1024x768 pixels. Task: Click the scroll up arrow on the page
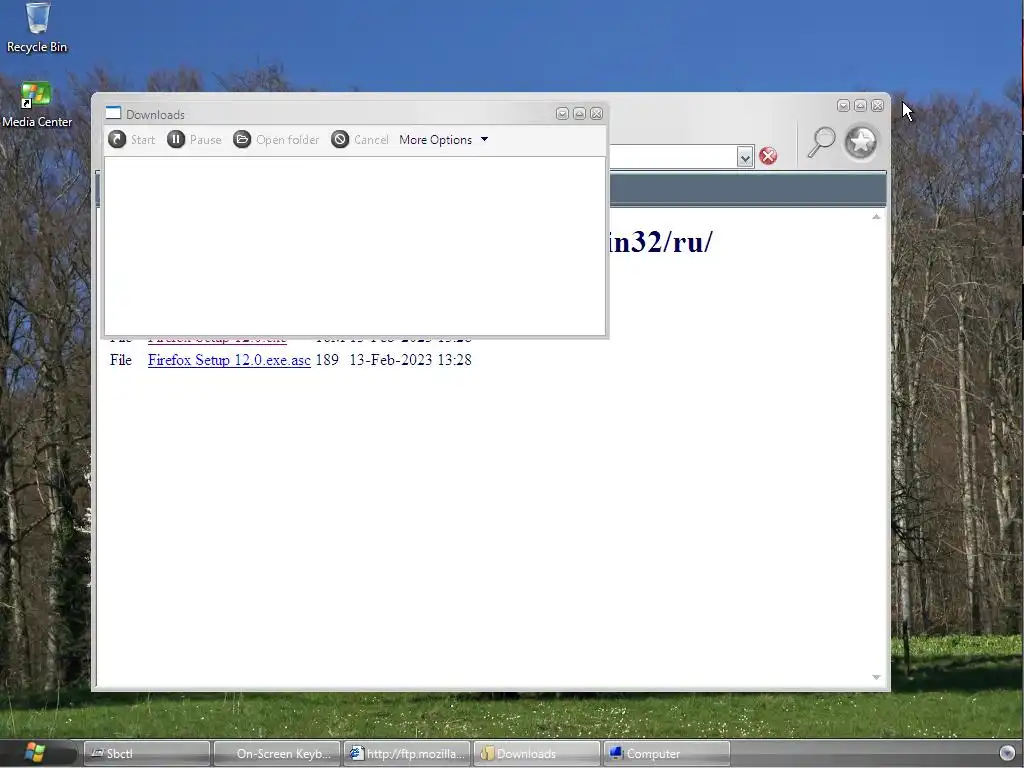point(876,217)
